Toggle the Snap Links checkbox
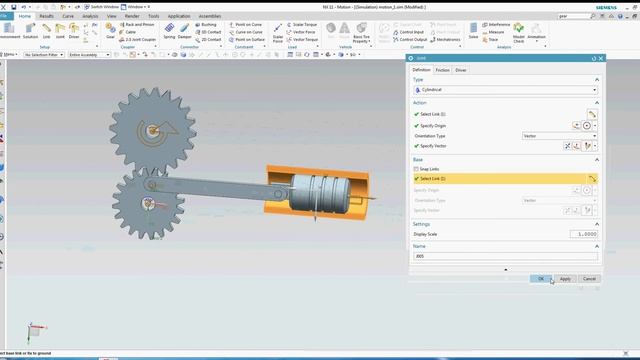The width and height of the screenshot is (640, 360). 416,169
